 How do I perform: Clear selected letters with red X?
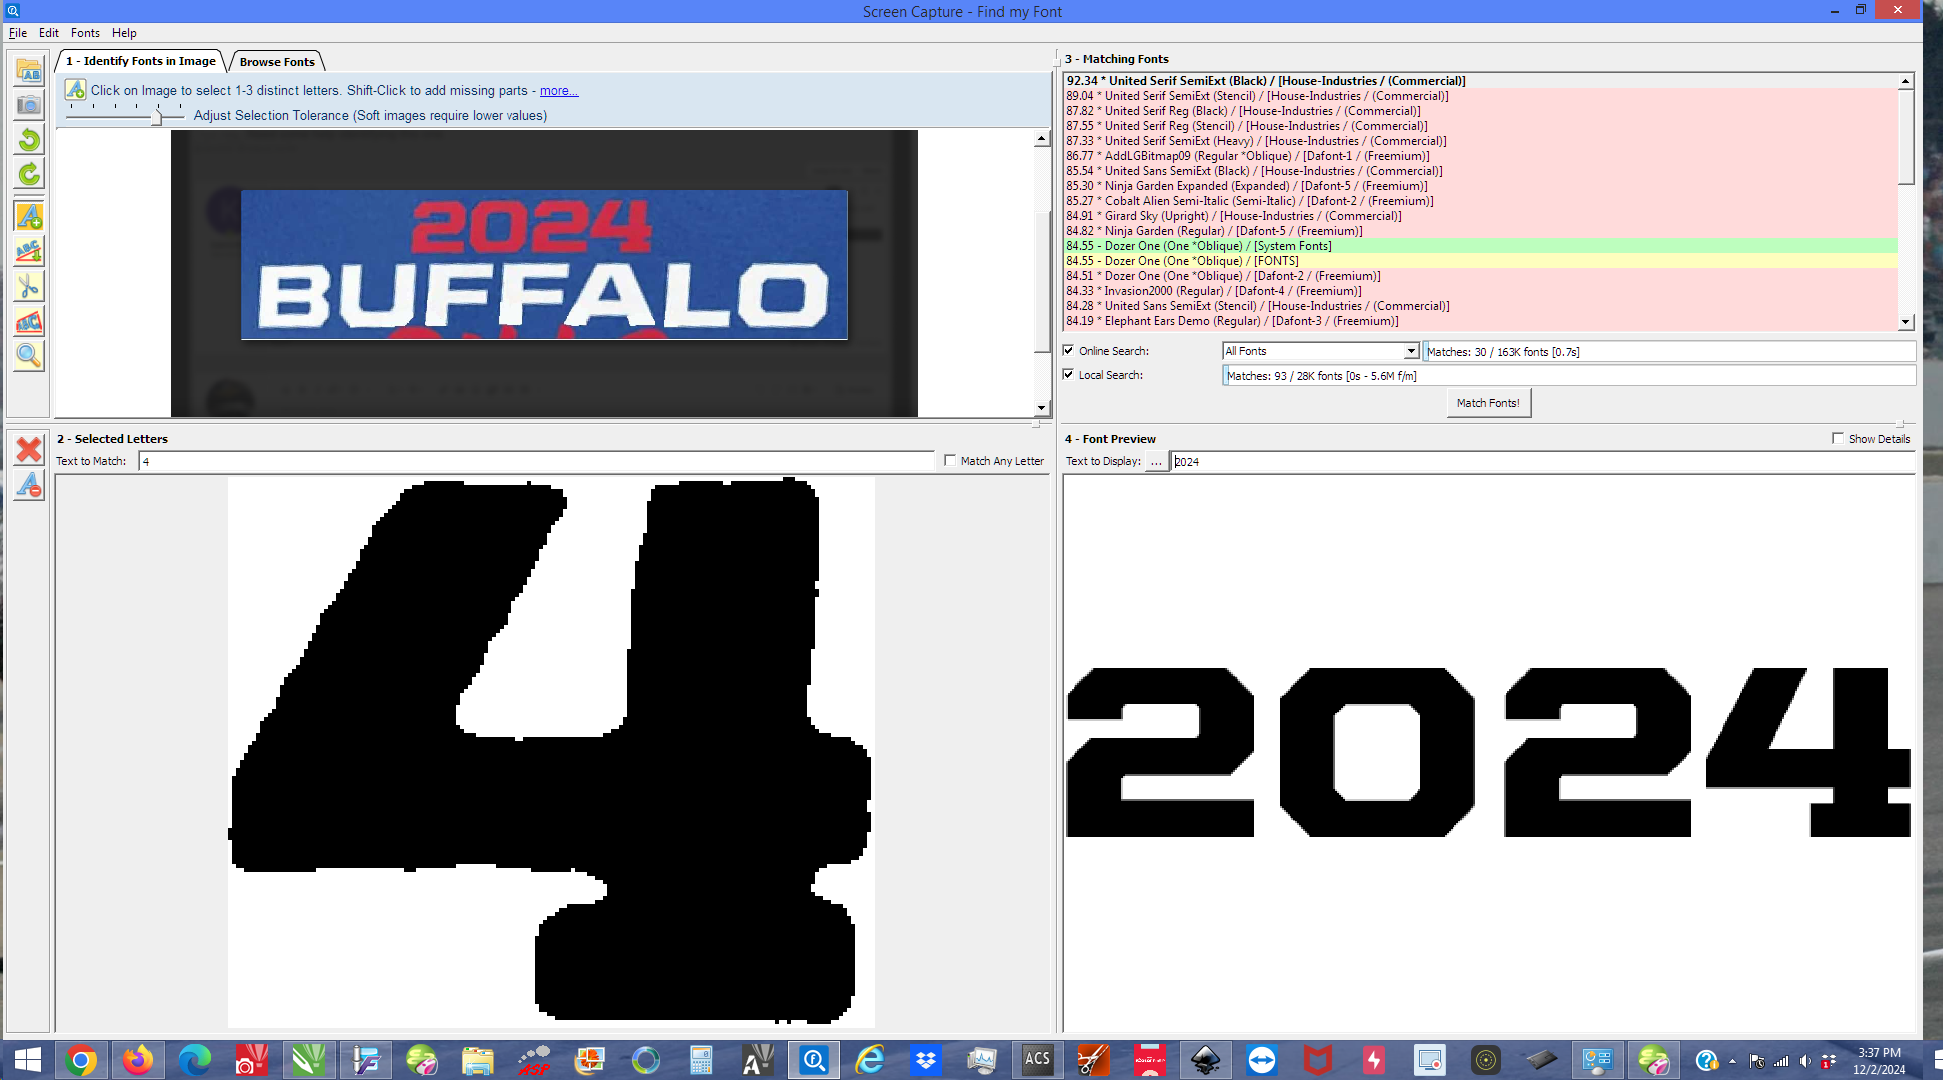coord(29,450)
